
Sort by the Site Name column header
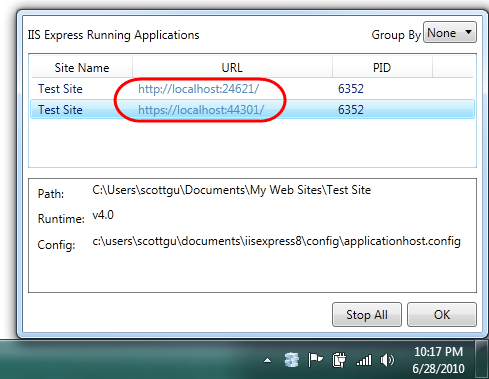pyautogui.click(x=82, y=68)
